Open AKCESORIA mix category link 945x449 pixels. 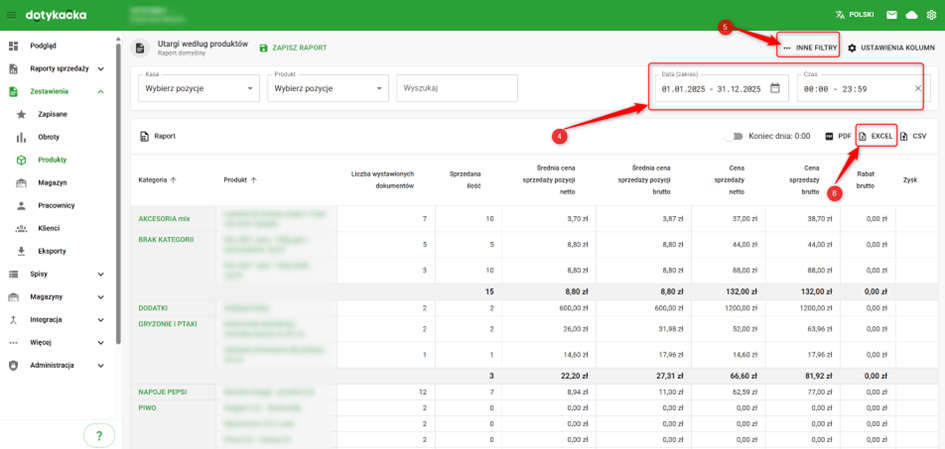pyautogui.click(x=164, y=219)
